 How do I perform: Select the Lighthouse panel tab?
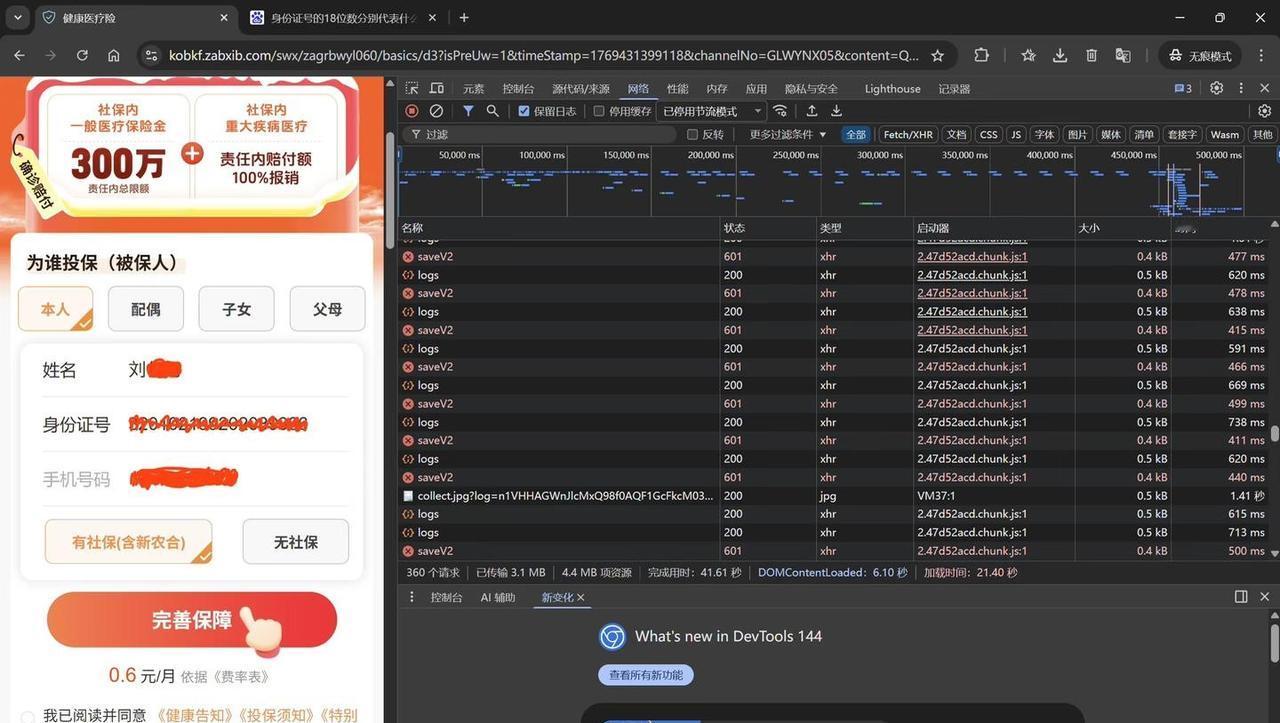coord(892,88)
